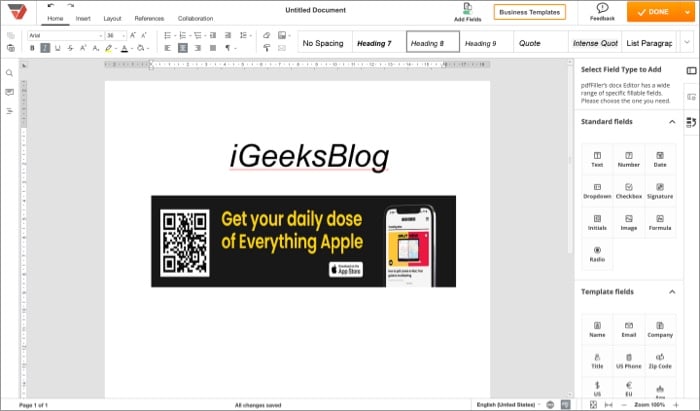Click the Decrease indent icon

213,35
